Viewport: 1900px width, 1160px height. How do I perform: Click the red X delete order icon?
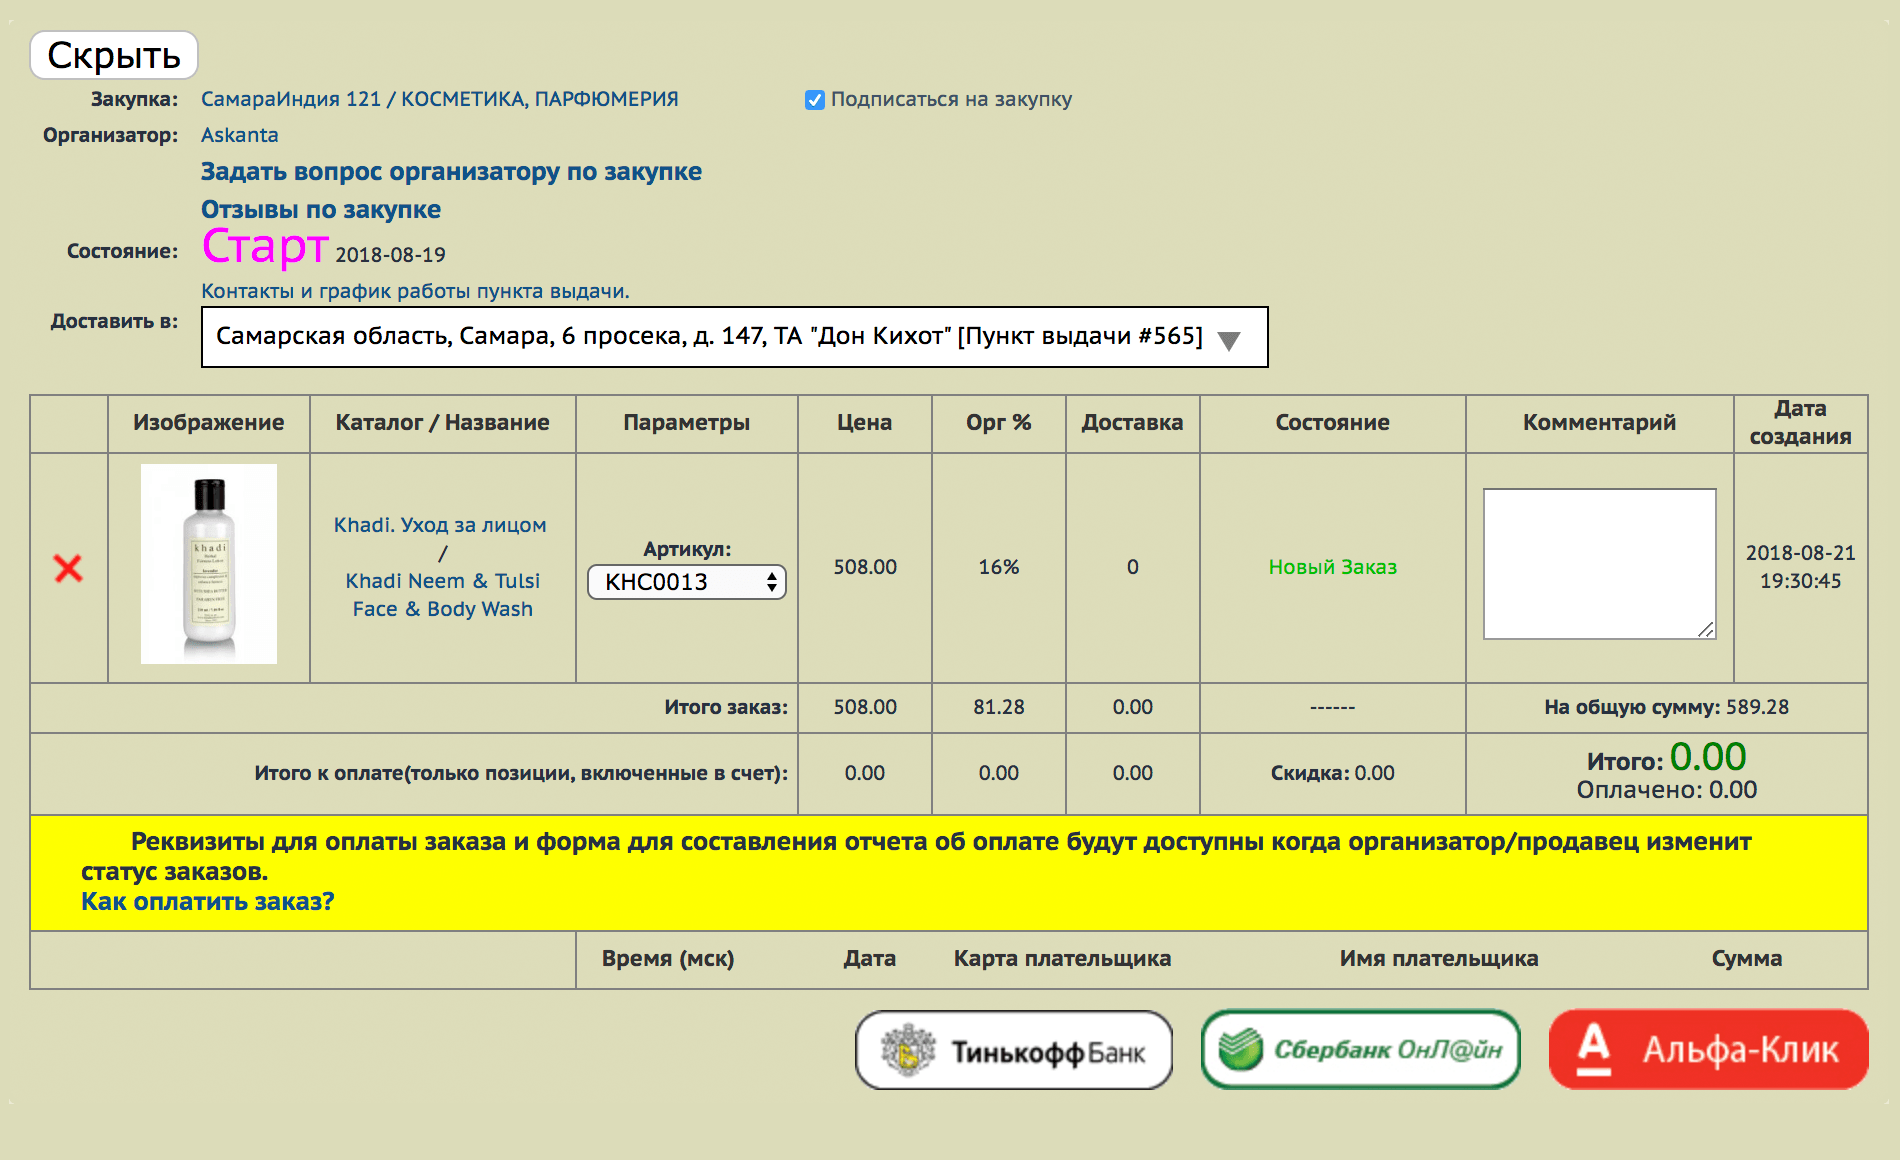pyautogui.click(x=68, y=568)
